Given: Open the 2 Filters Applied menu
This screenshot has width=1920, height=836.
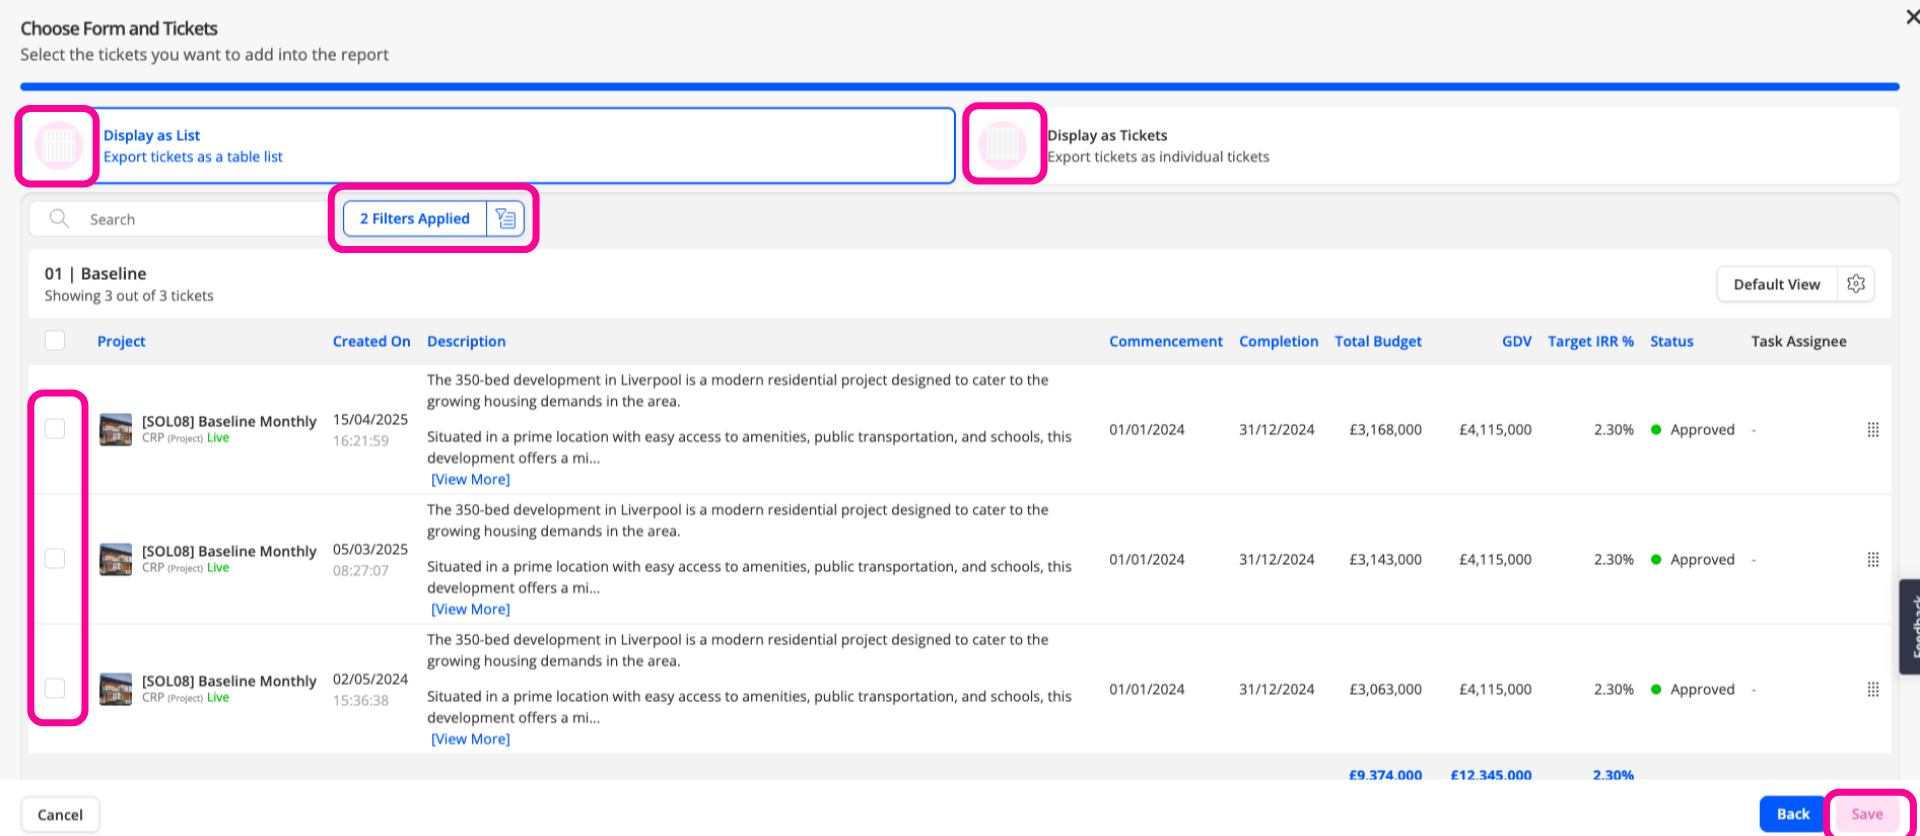Looking at the screenshot, I should (x=415, y=218).
